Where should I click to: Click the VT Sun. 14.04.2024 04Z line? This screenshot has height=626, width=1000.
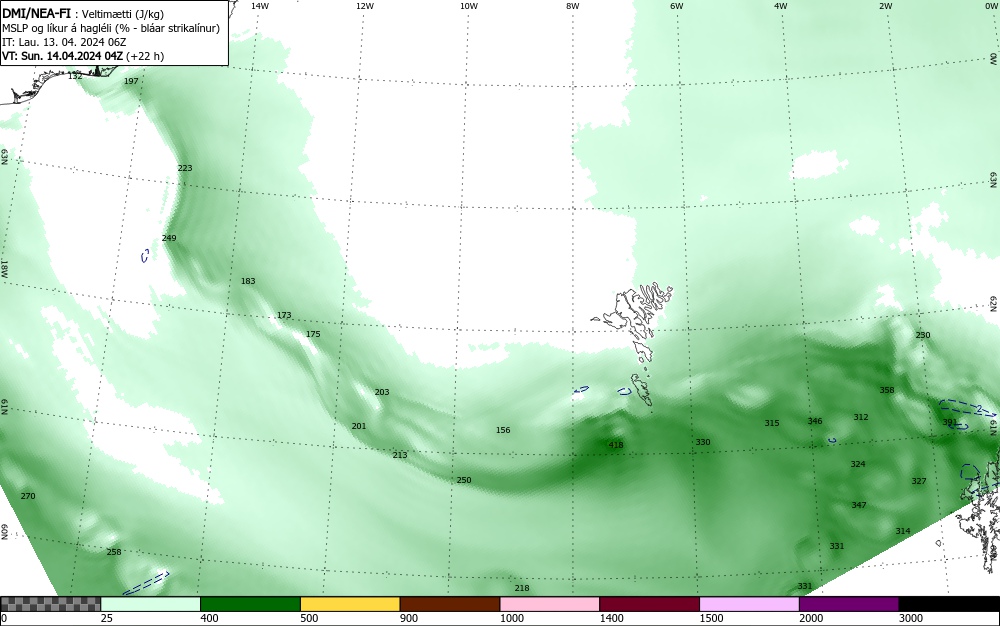[83, 56]
